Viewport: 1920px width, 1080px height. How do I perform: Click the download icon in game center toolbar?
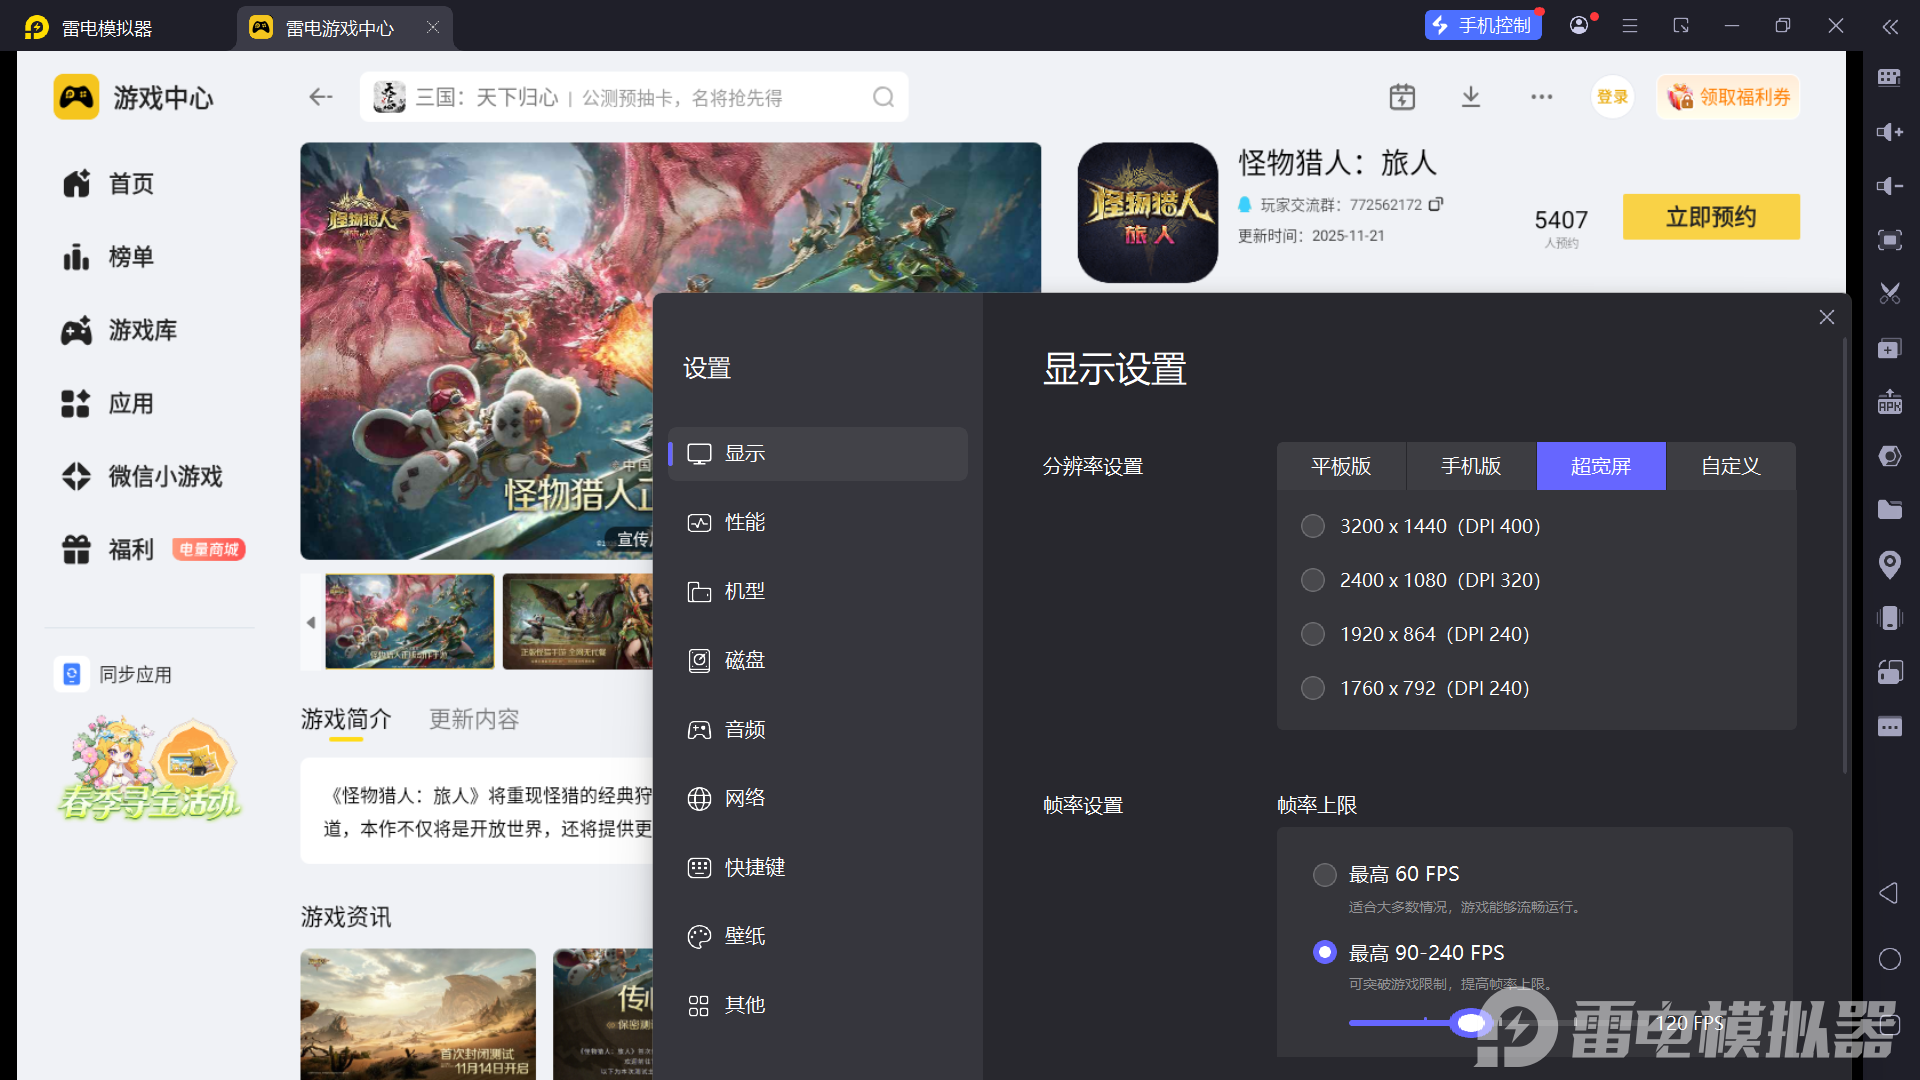coord(1471,97)
